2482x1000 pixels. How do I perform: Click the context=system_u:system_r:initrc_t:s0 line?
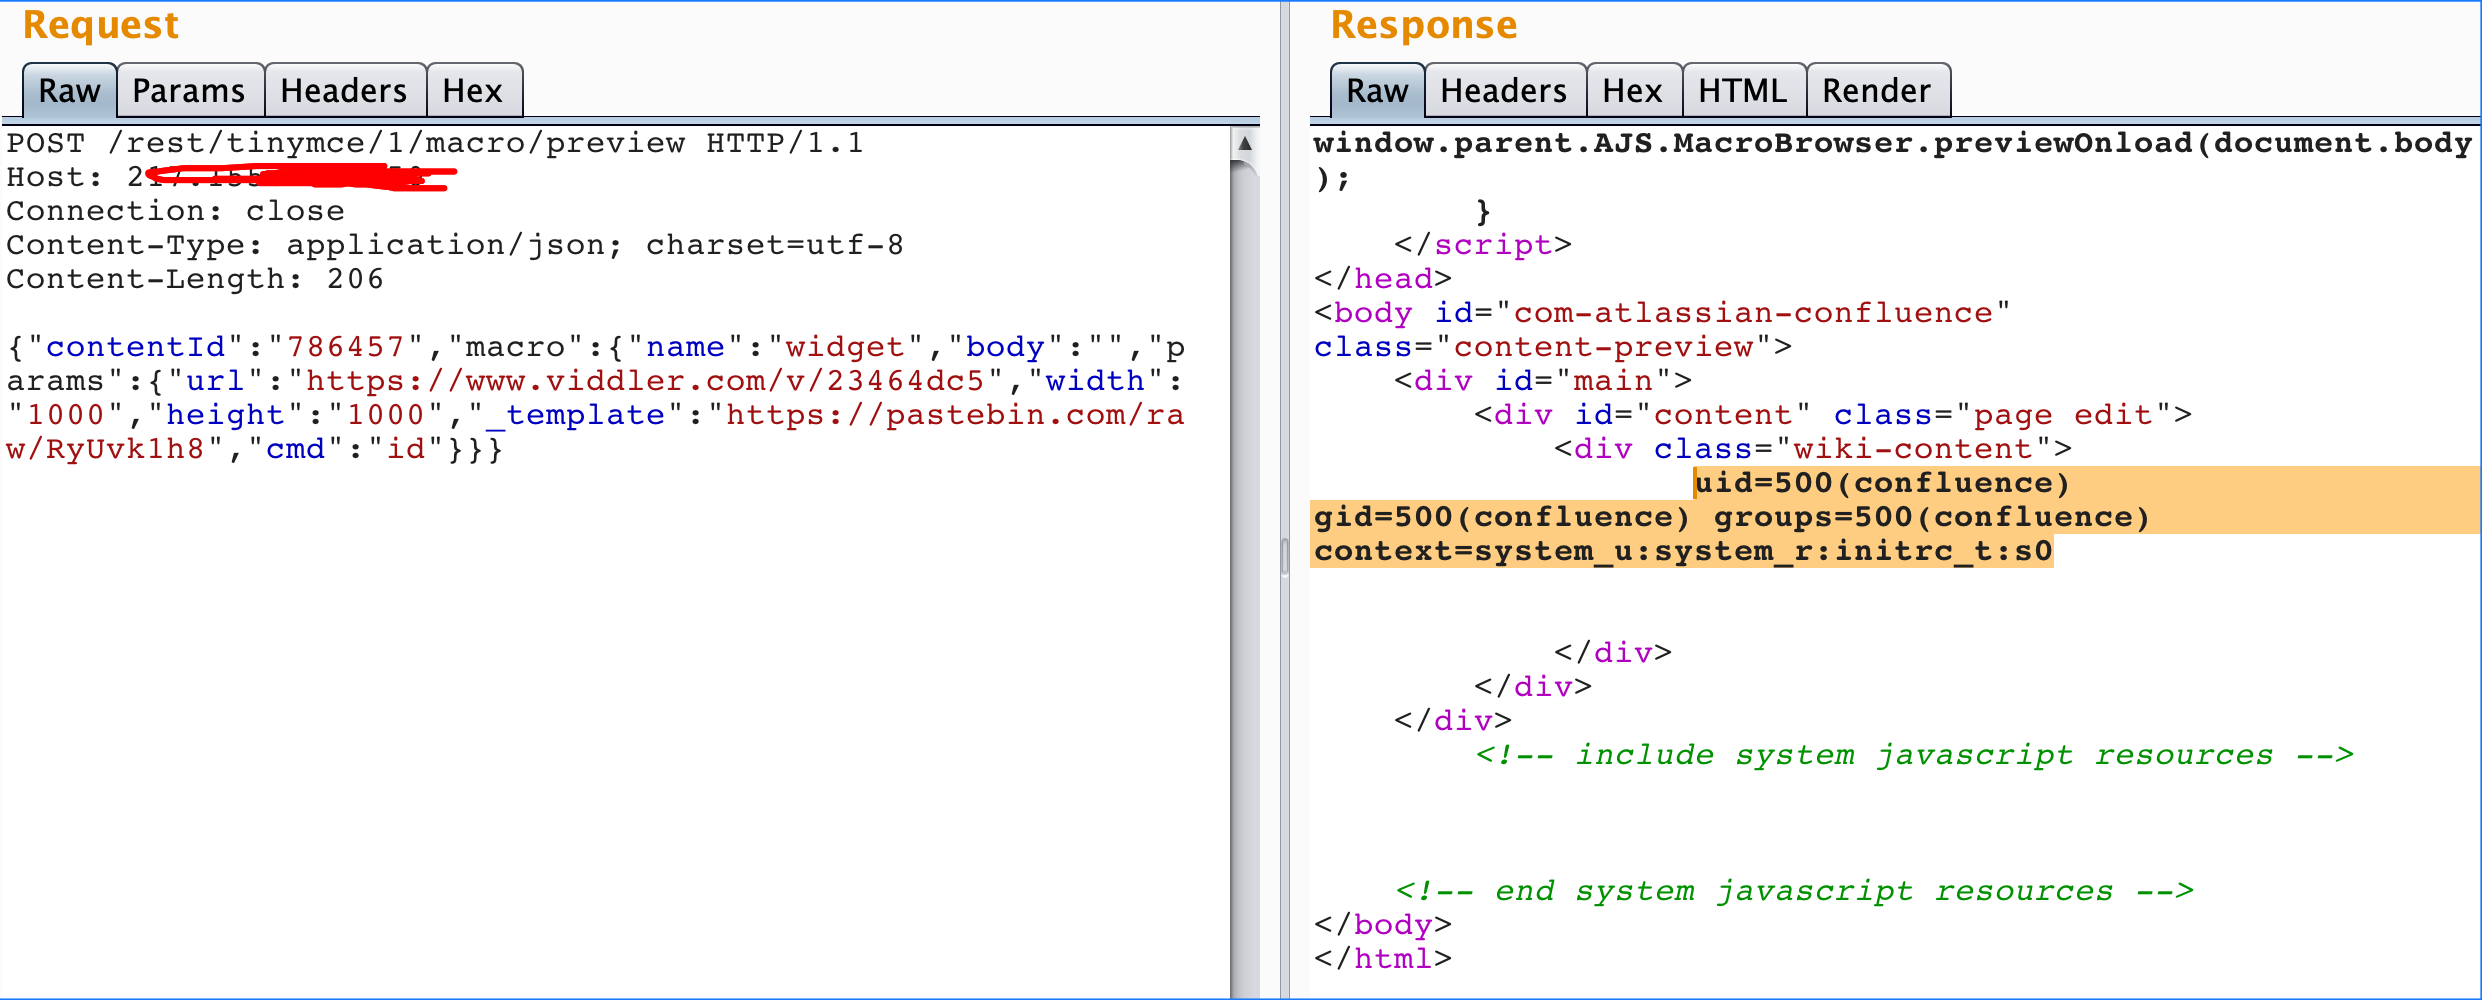coord(1683,551)
